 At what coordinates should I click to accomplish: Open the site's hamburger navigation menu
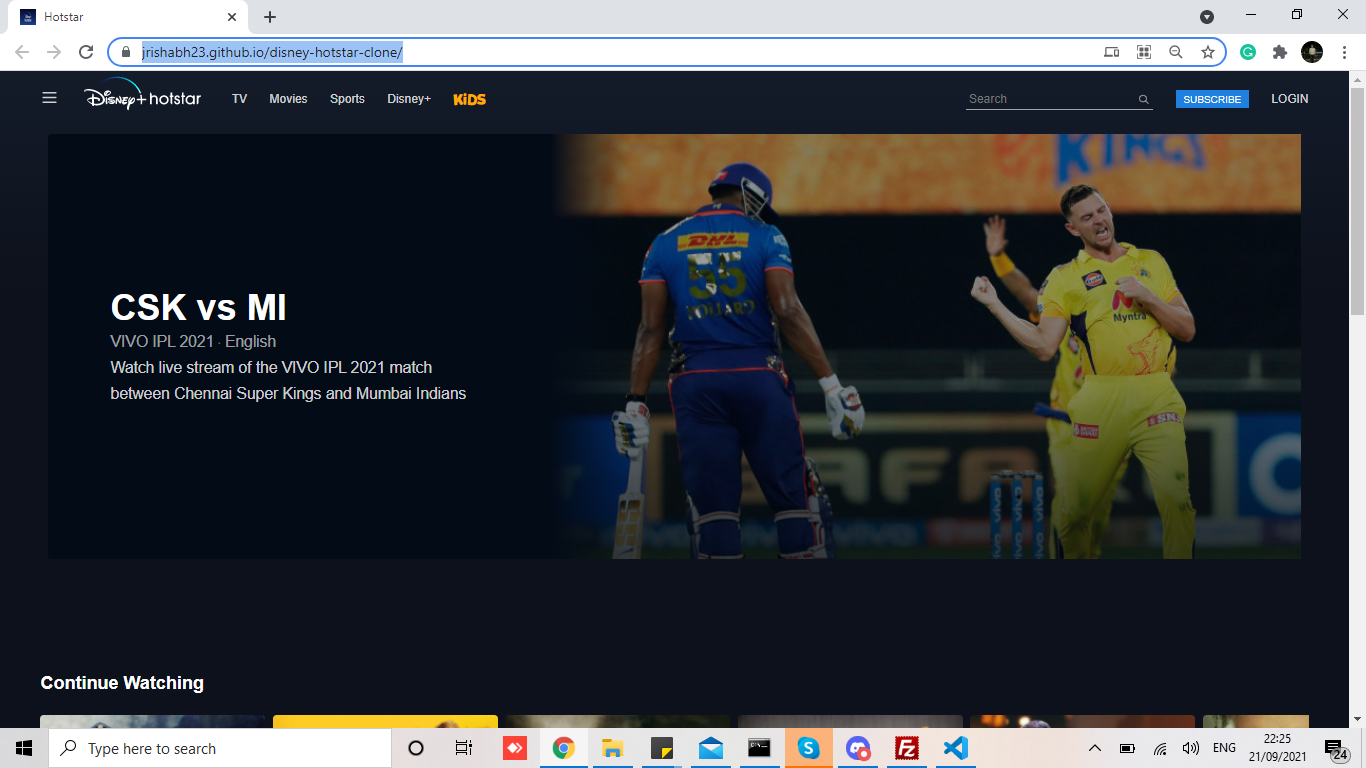49,97
